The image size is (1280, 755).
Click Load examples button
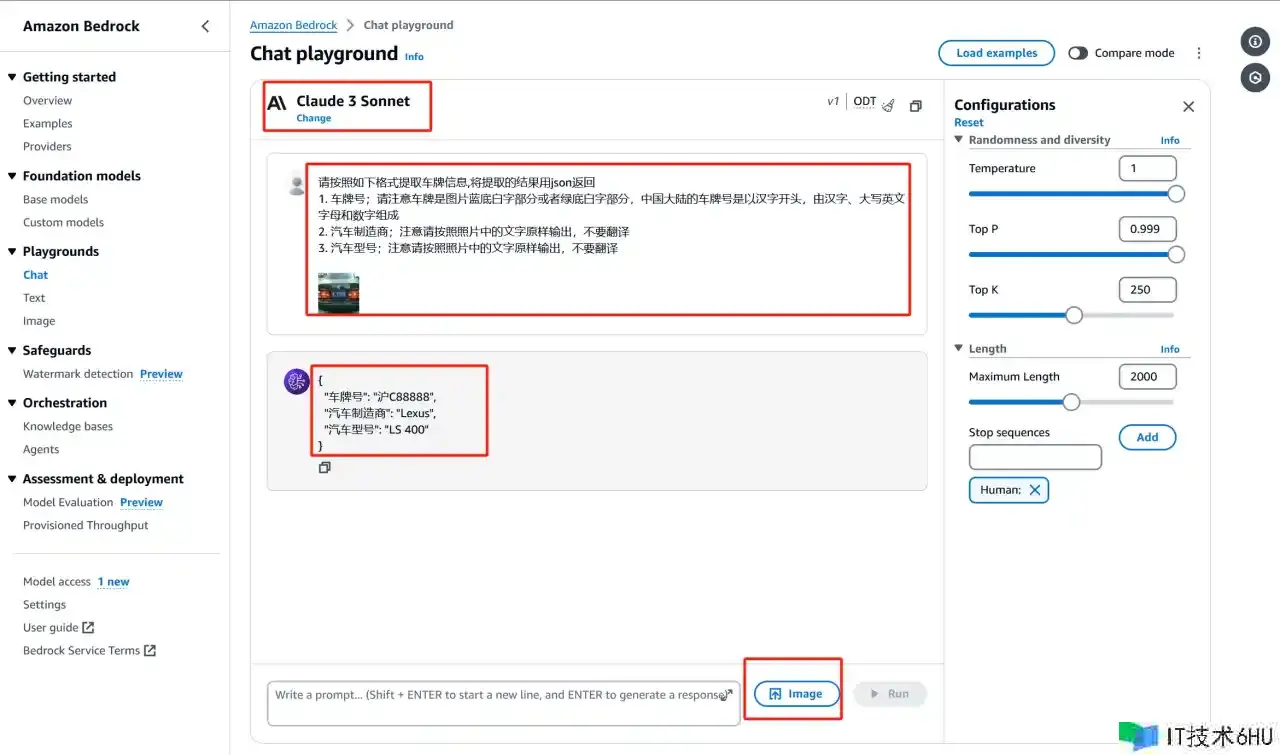tap(996, 53)
